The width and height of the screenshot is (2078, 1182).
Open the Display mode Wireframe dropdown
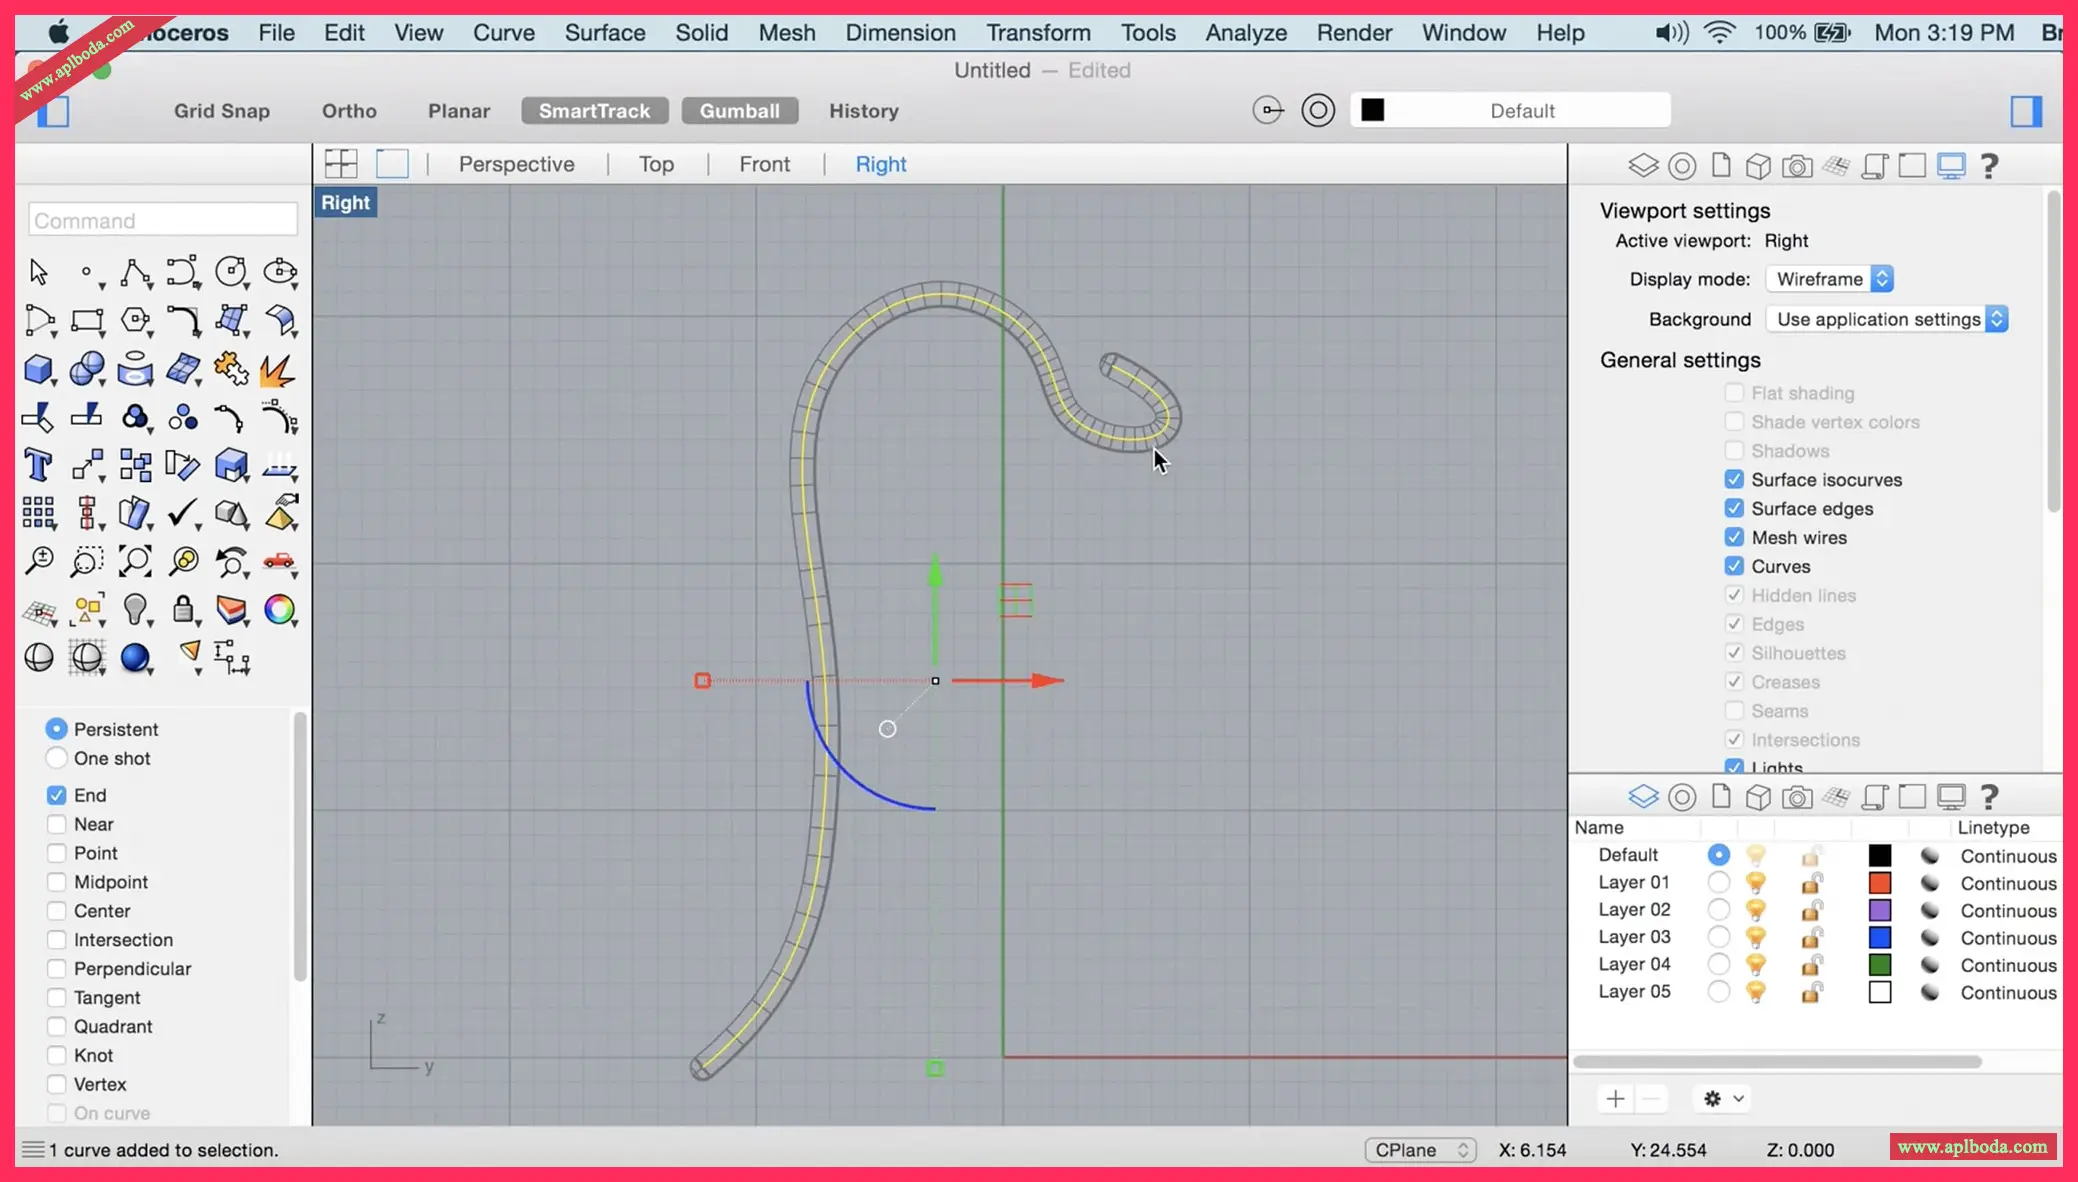(1830, 279)
